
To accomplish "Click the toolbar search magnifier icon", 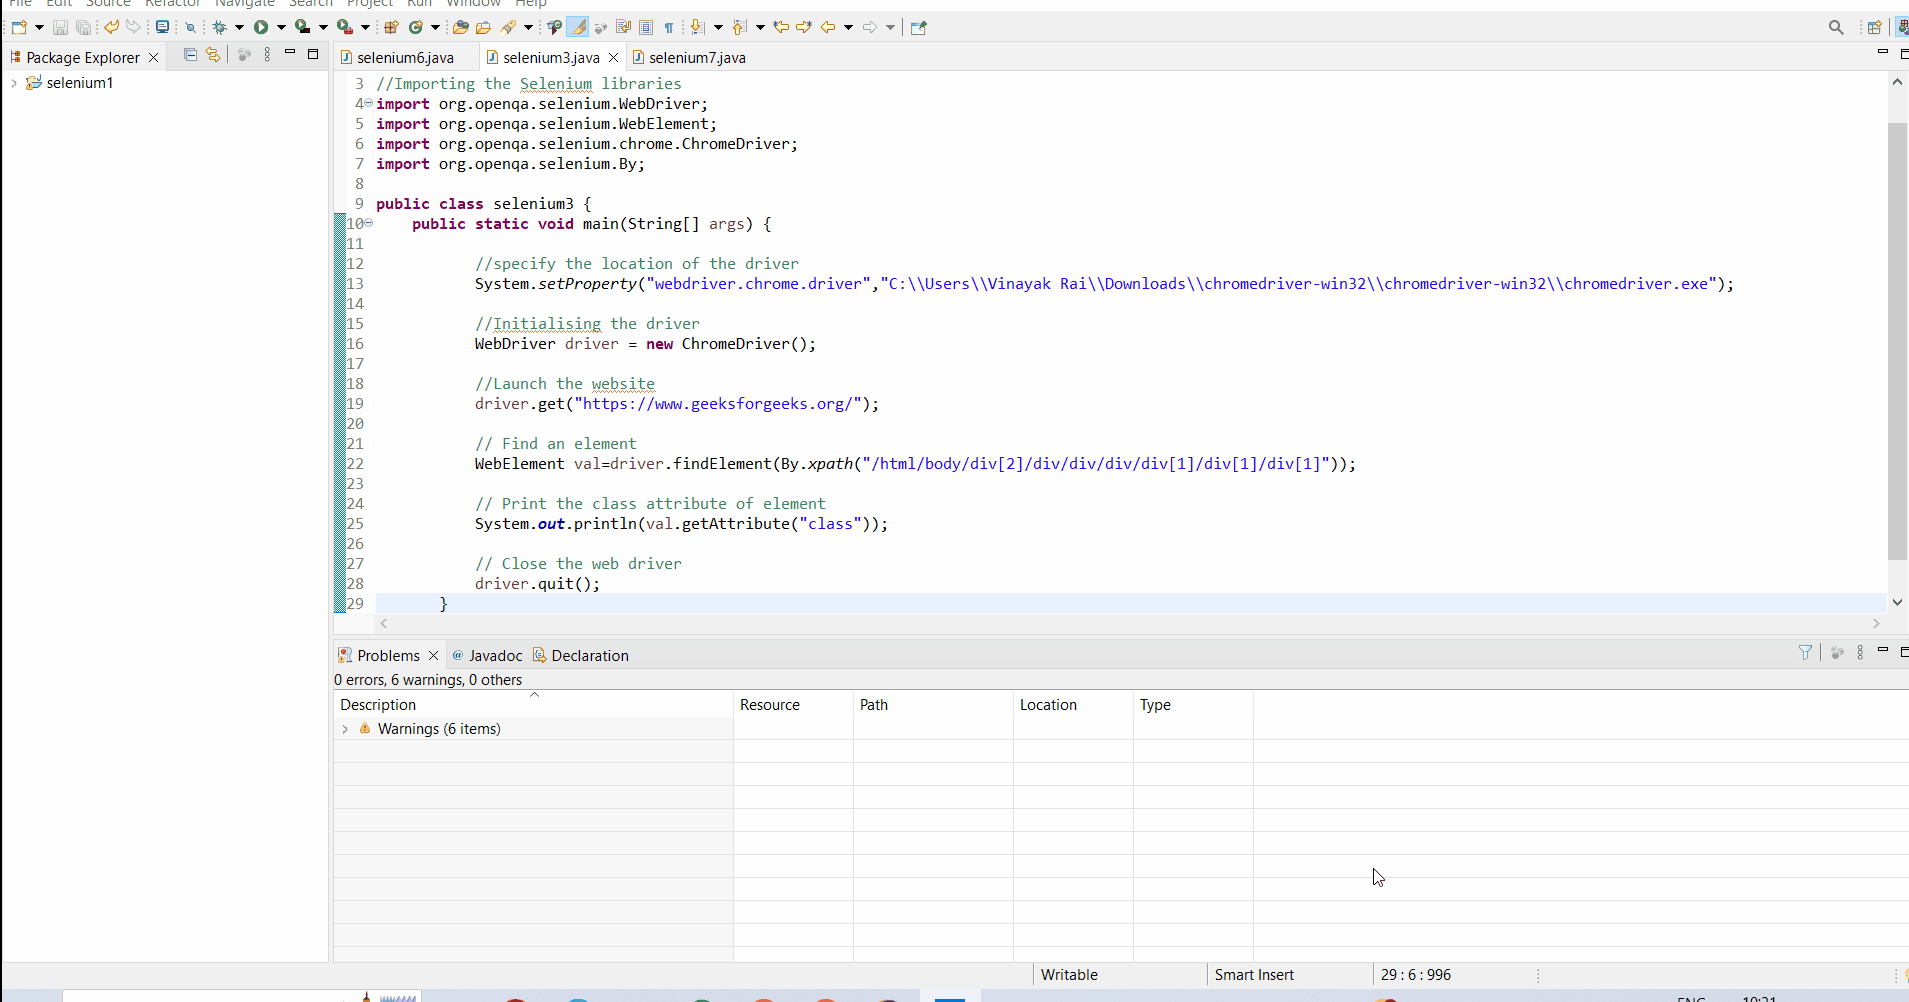I will click(x=1836, y=27).
